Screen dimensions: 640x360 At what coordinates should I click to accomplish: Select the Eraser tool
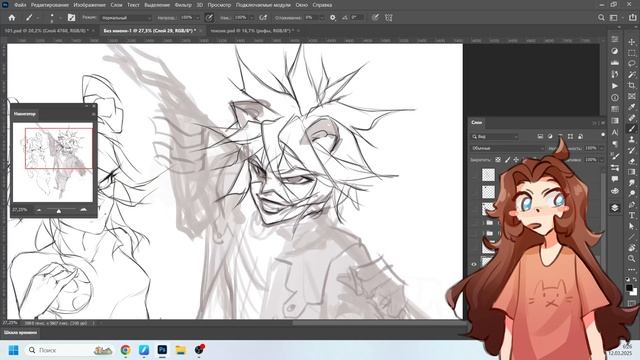[631, 161]
